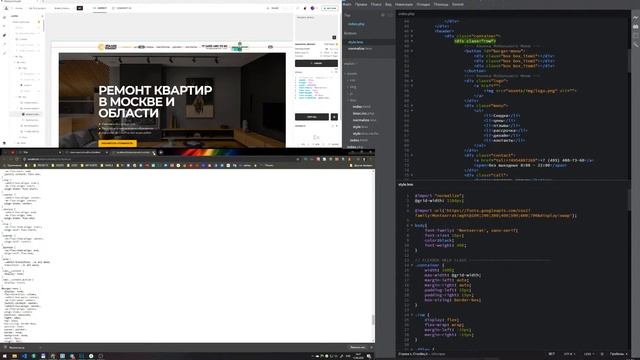The height and width of the screenshot is (360, 640).
Task: Open the Навигация menu in Brackets
Action: point(404,4)
